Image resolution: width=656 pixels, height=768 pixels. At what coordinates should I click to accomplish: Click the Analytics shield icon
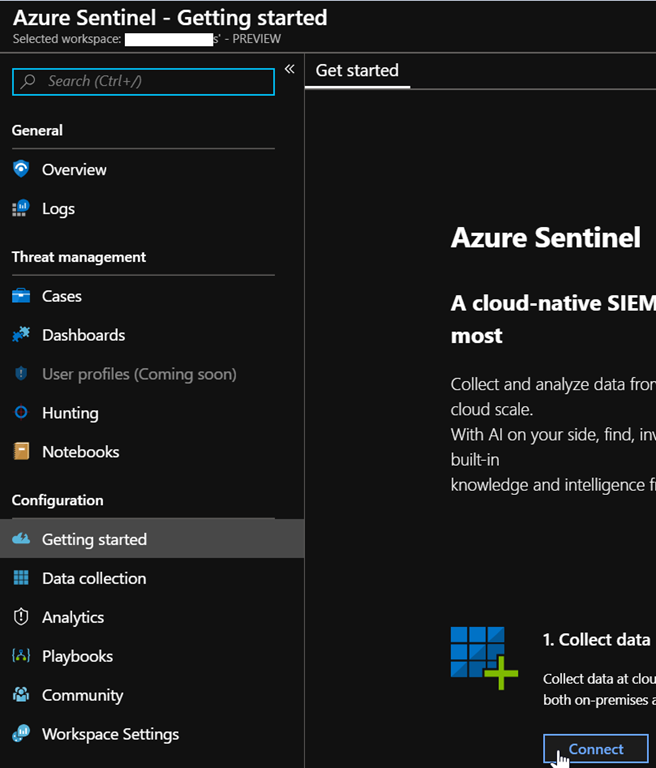pos(21,617)
